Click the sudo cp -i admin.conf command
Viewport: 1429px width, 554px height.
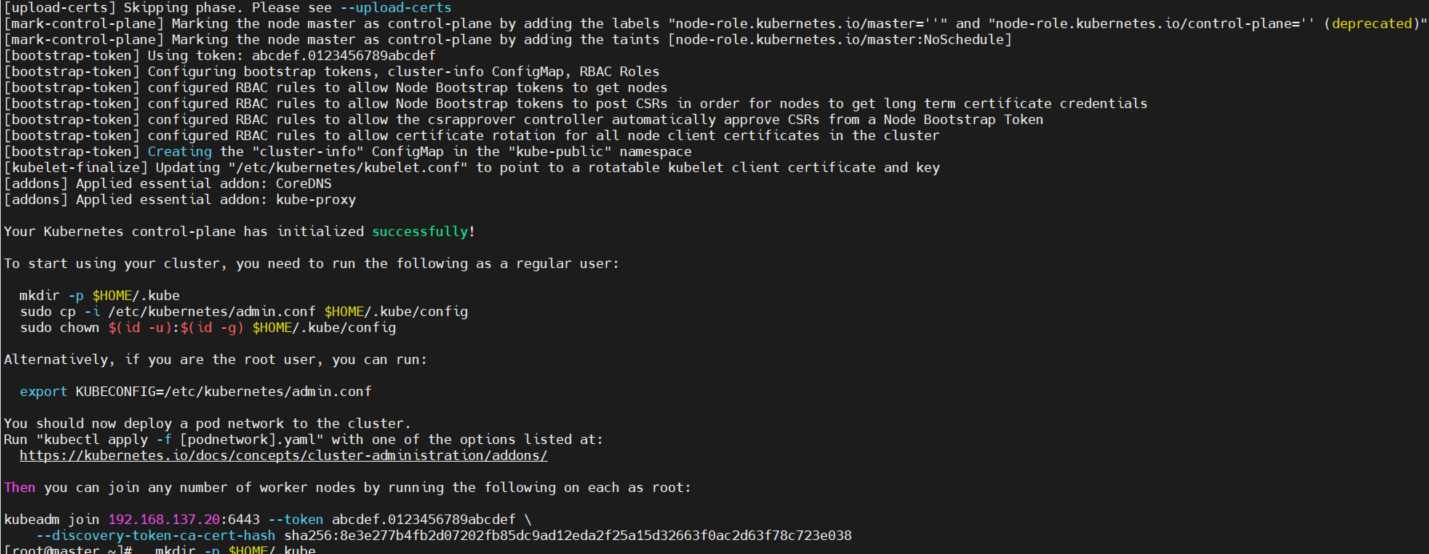point(243,311)
